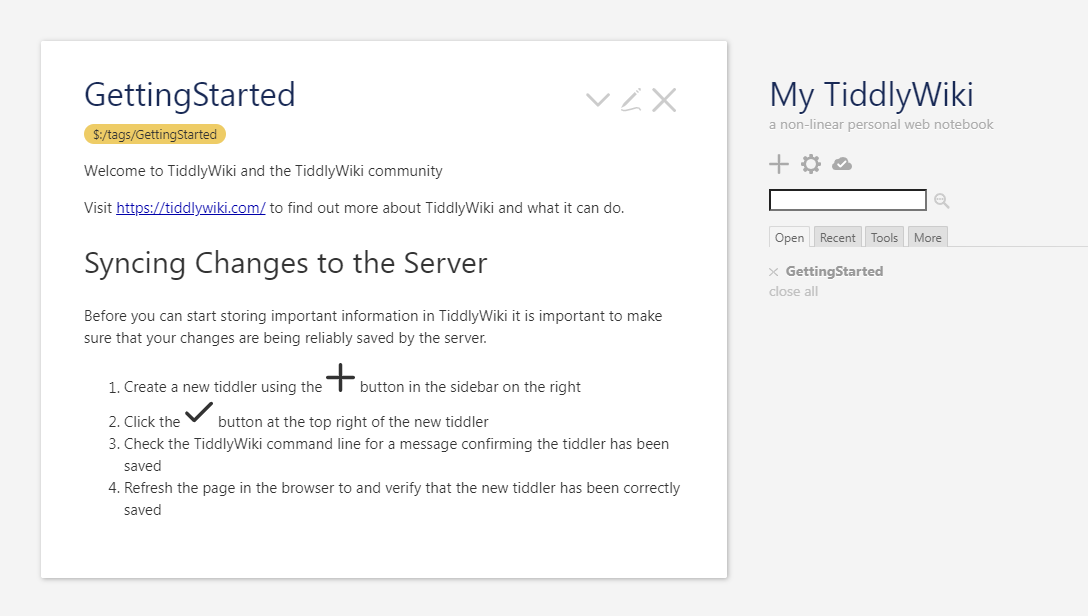
Task: Click the small x beside GettingStarted in the sidebar
Action: tap(773, 272)
